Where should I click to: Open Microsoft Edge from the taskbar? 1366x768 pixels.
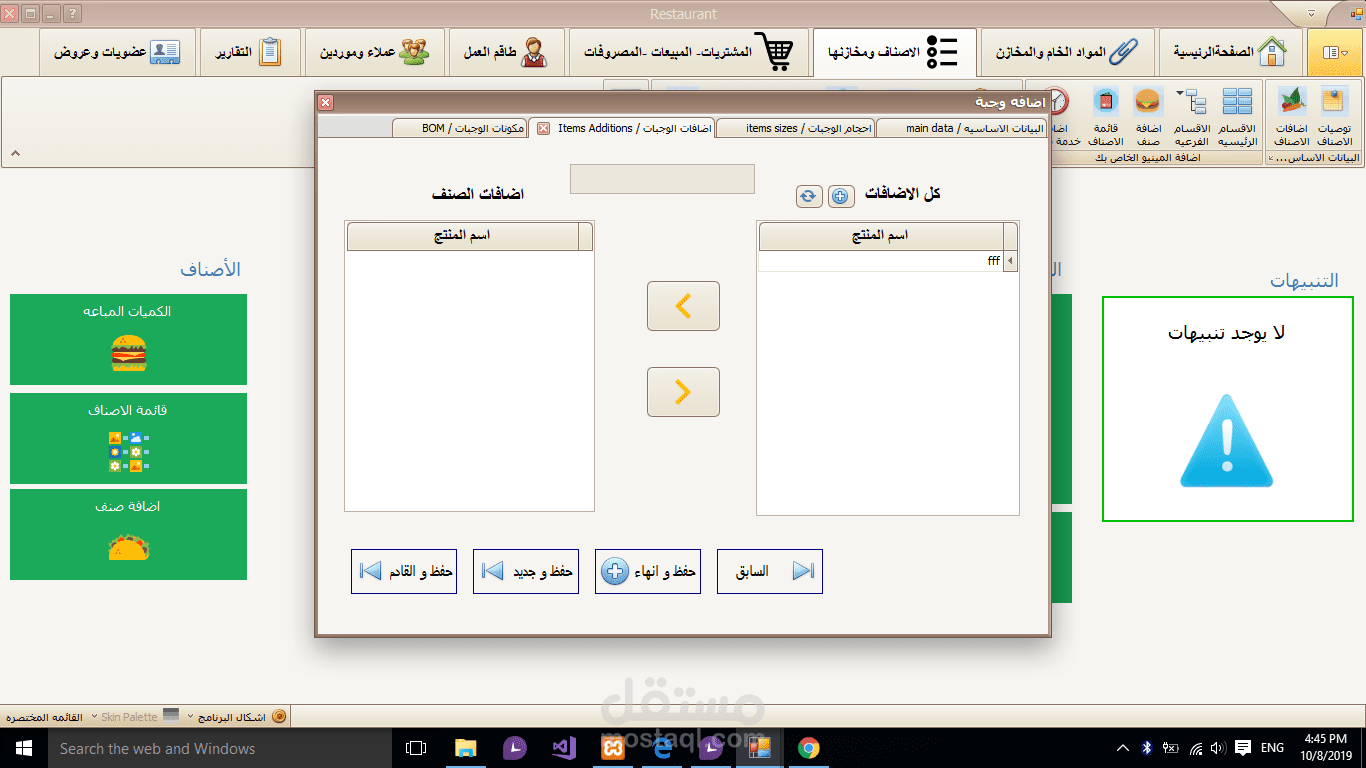click(661, 748)
